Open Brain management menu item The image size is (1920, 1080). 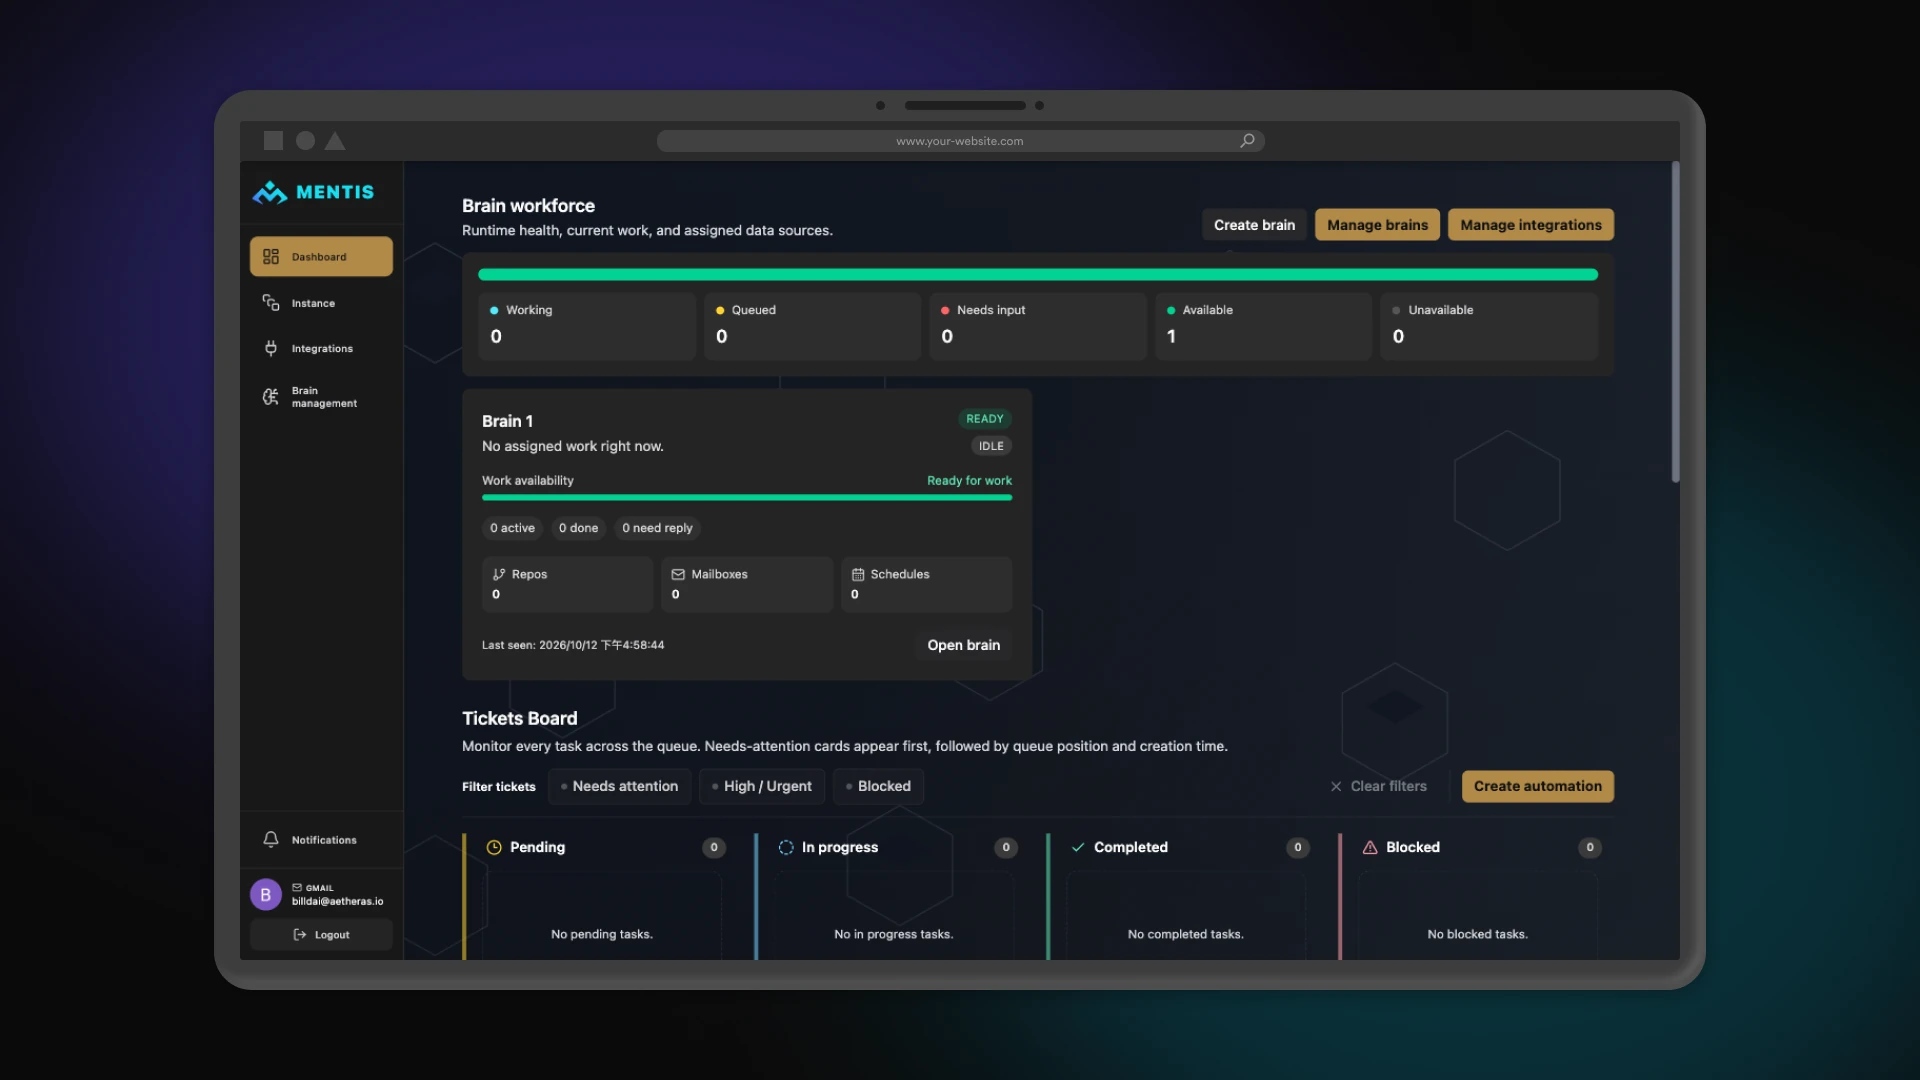321,397
